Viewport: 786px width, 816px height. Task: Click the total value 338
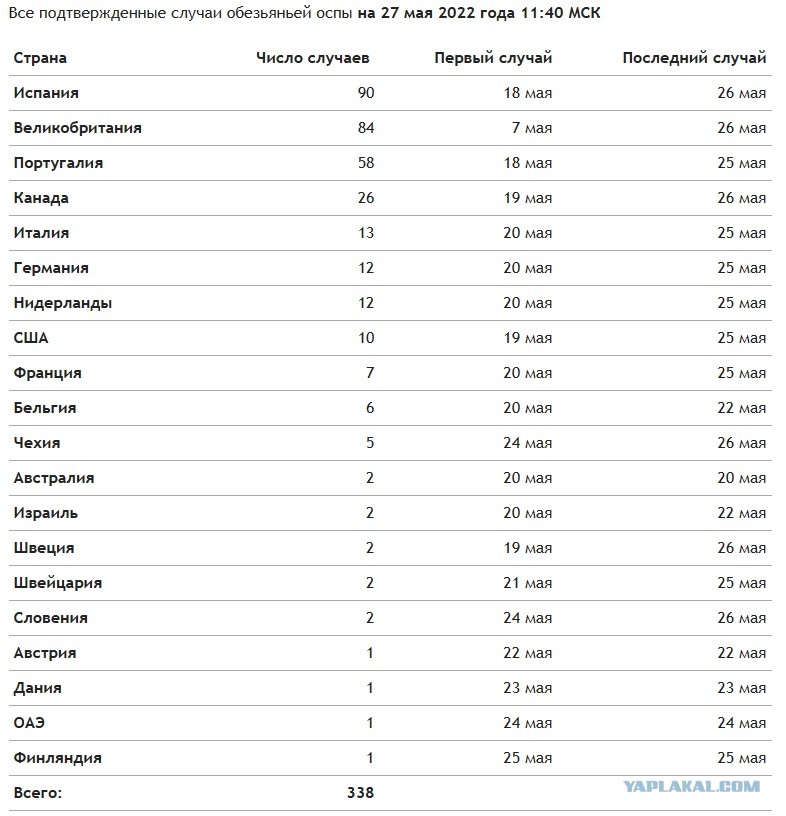tap(361, 793)
